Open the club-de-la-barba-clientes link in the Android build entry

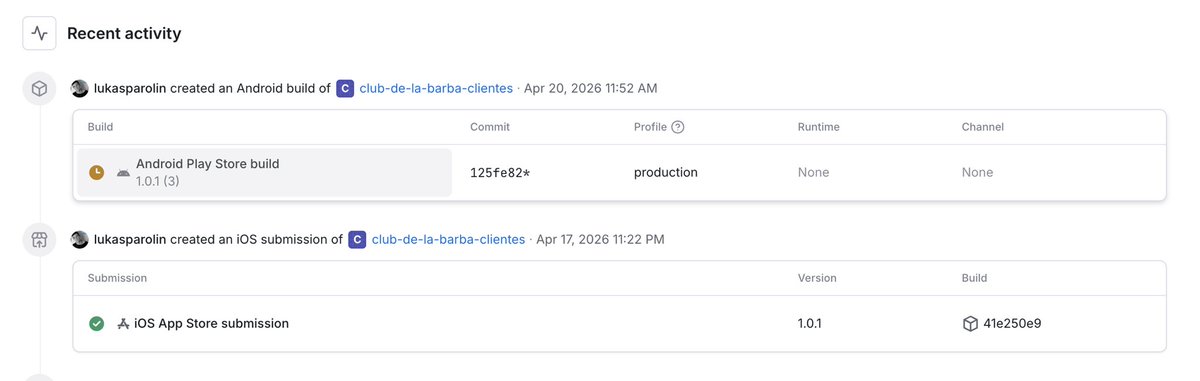point(436,88)
